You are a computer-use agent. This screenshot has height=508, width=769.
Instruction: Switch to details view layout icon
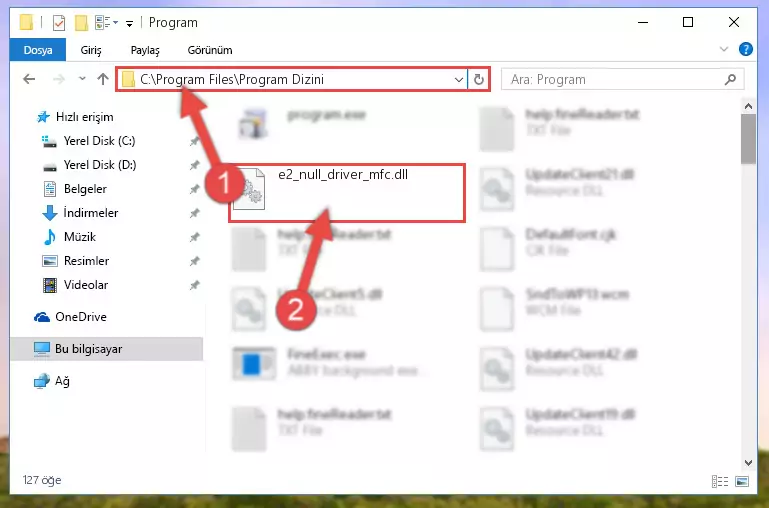click(720, 482)
